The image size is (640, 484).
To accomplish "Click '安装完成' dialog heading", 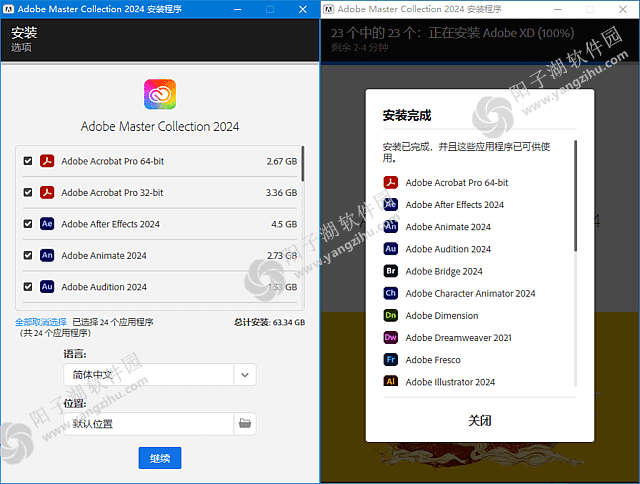I will click(x=407, y=115).
